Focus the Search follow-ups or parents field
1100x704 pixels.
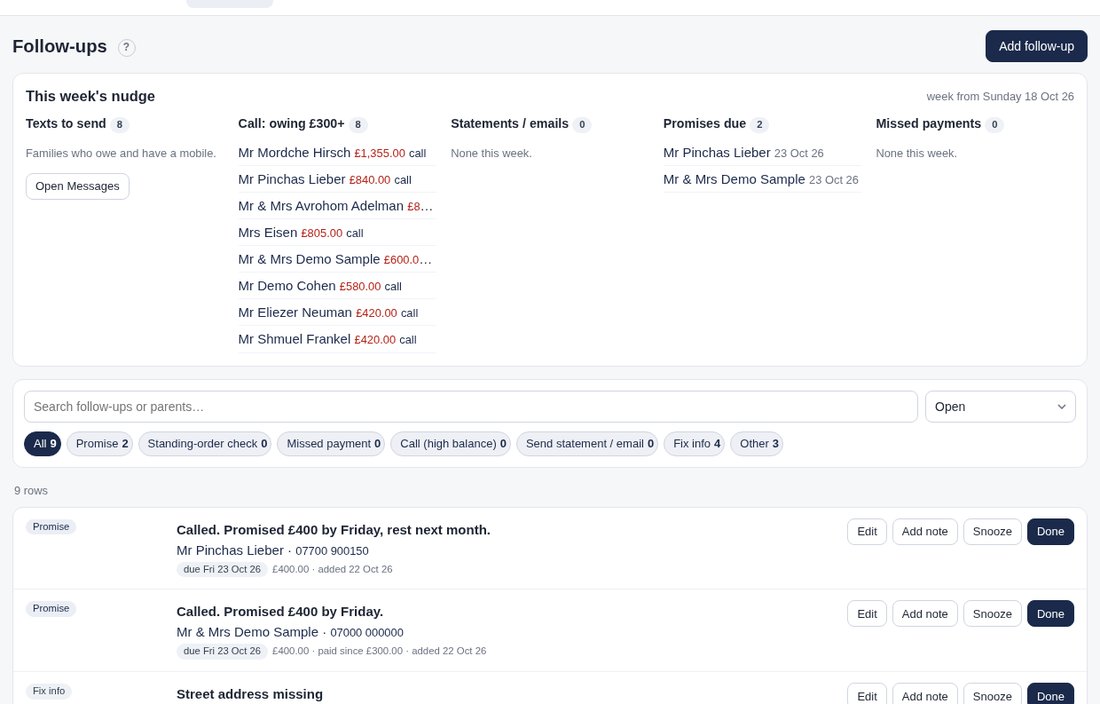pyautogui.click(x=471, y=407)
